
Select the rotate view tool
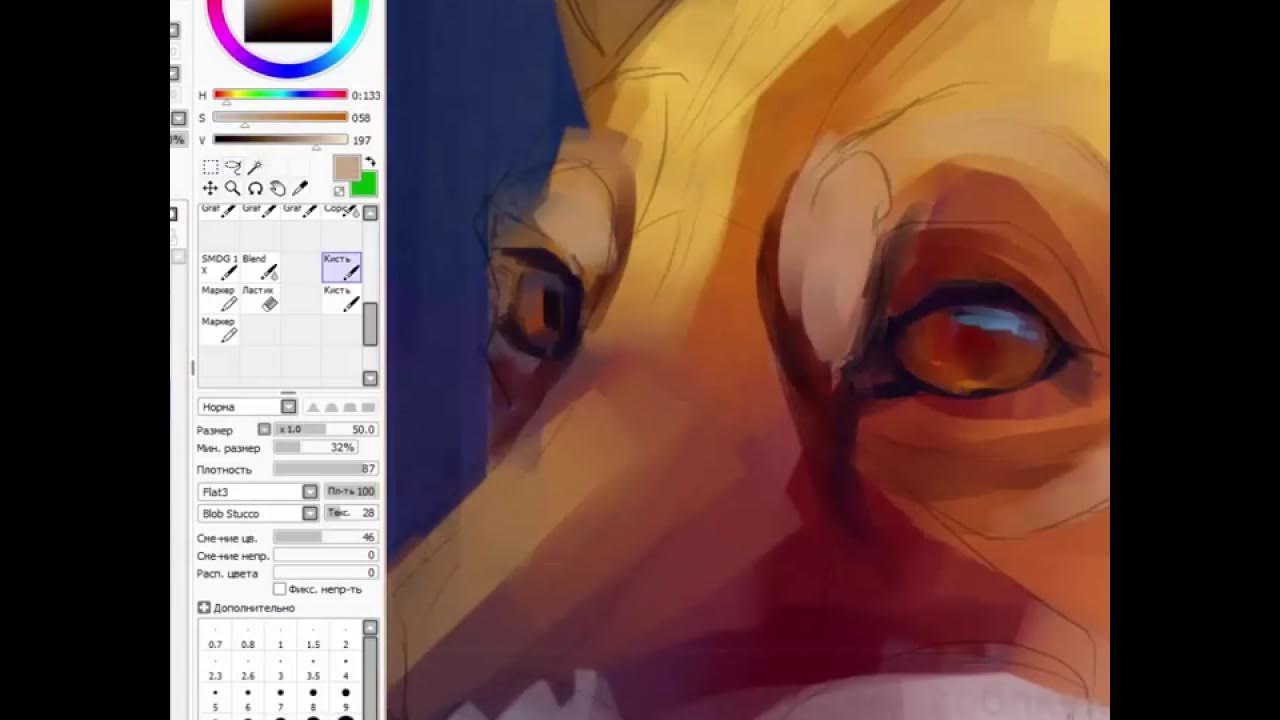point(255,188)
